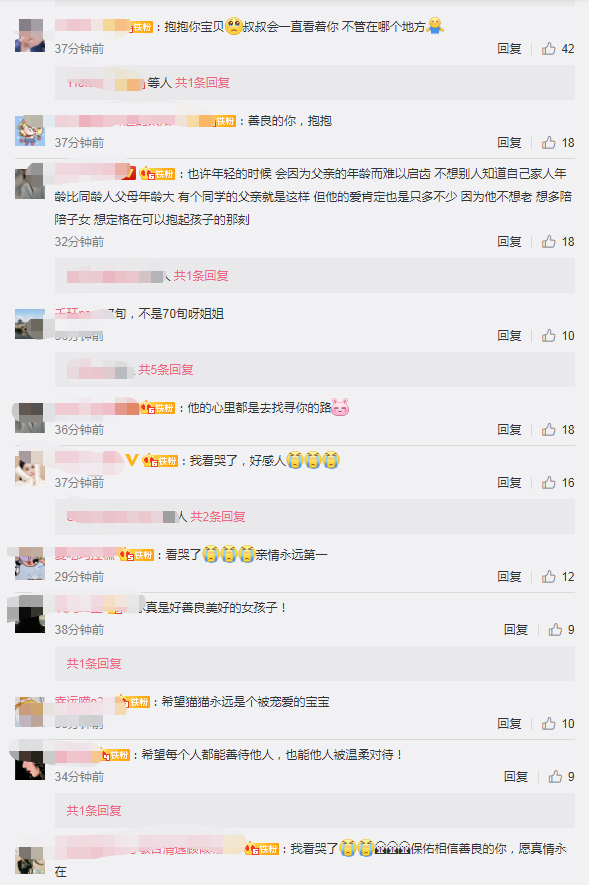The image size is (589, 885).
Task: Reply to the '抱抱你宝贝' comment
Action: tap(509, 49)
